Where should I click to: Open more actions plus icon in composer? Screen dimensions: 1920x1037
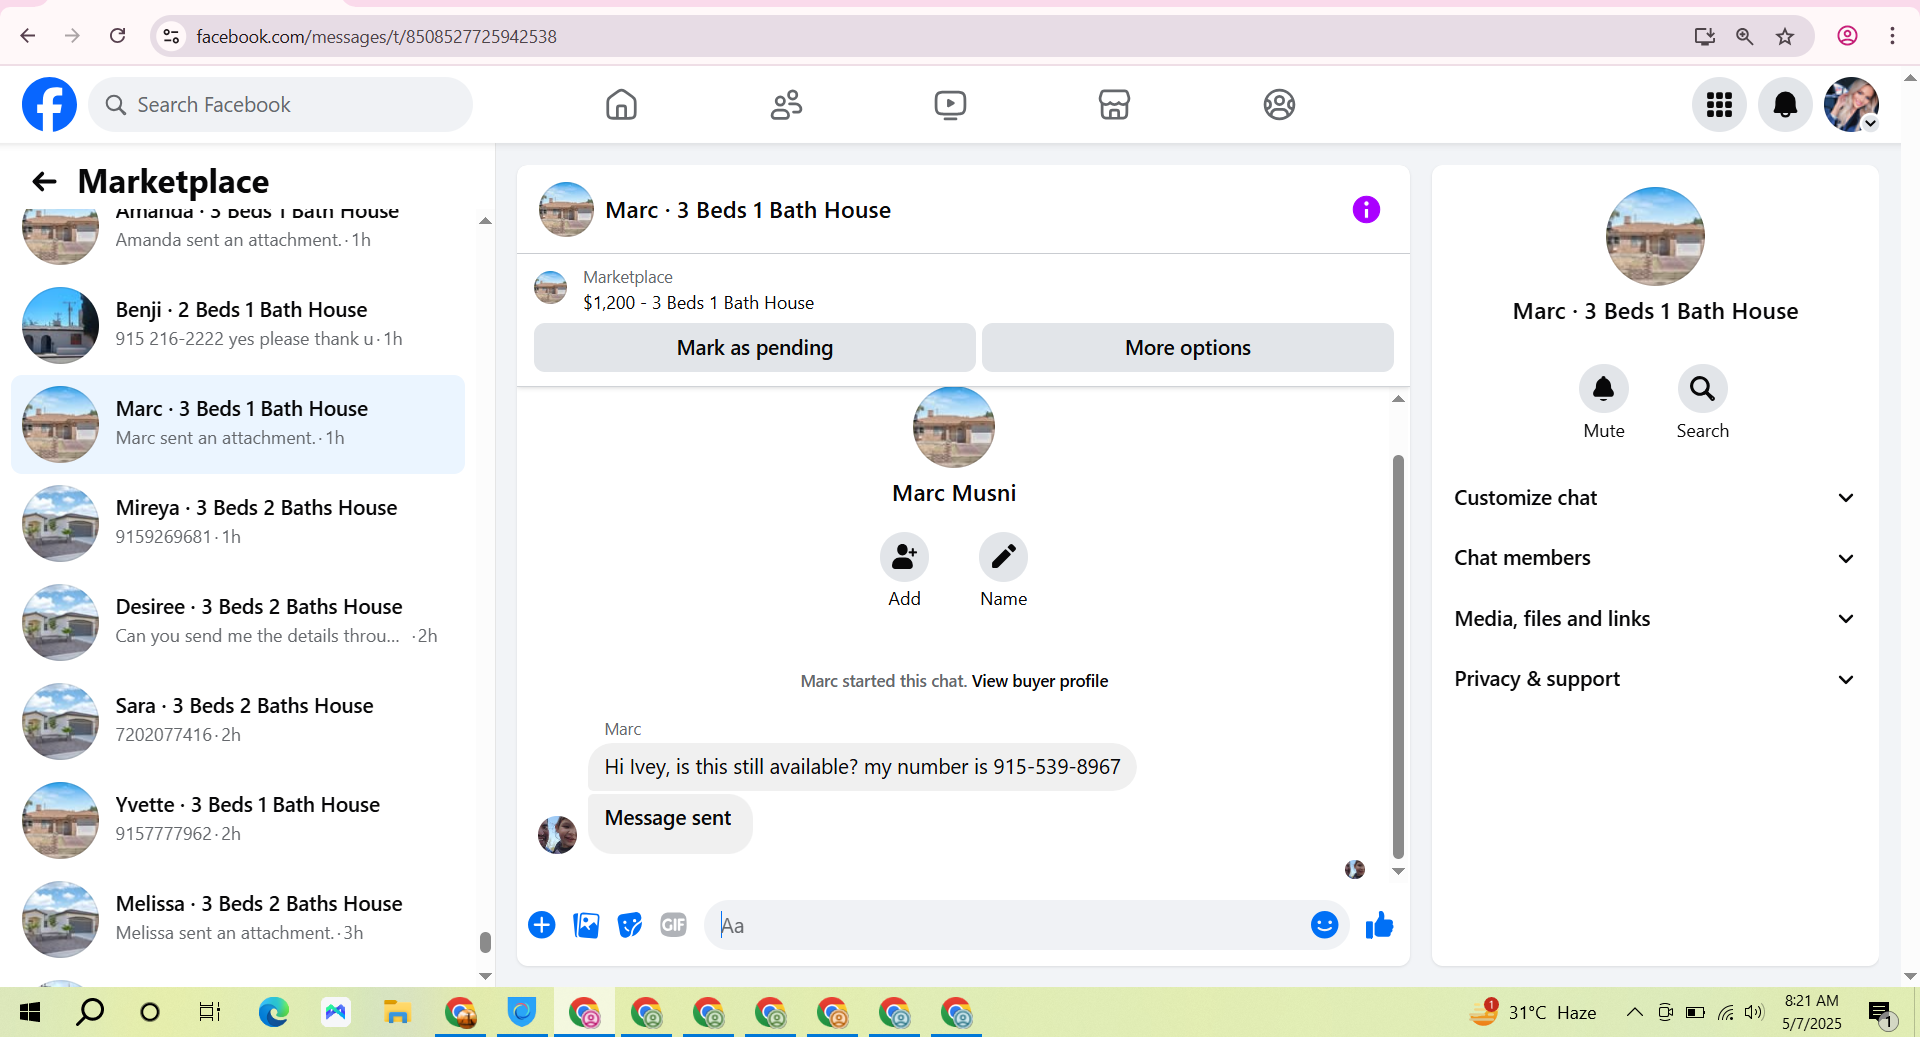(x=542, y=925)
